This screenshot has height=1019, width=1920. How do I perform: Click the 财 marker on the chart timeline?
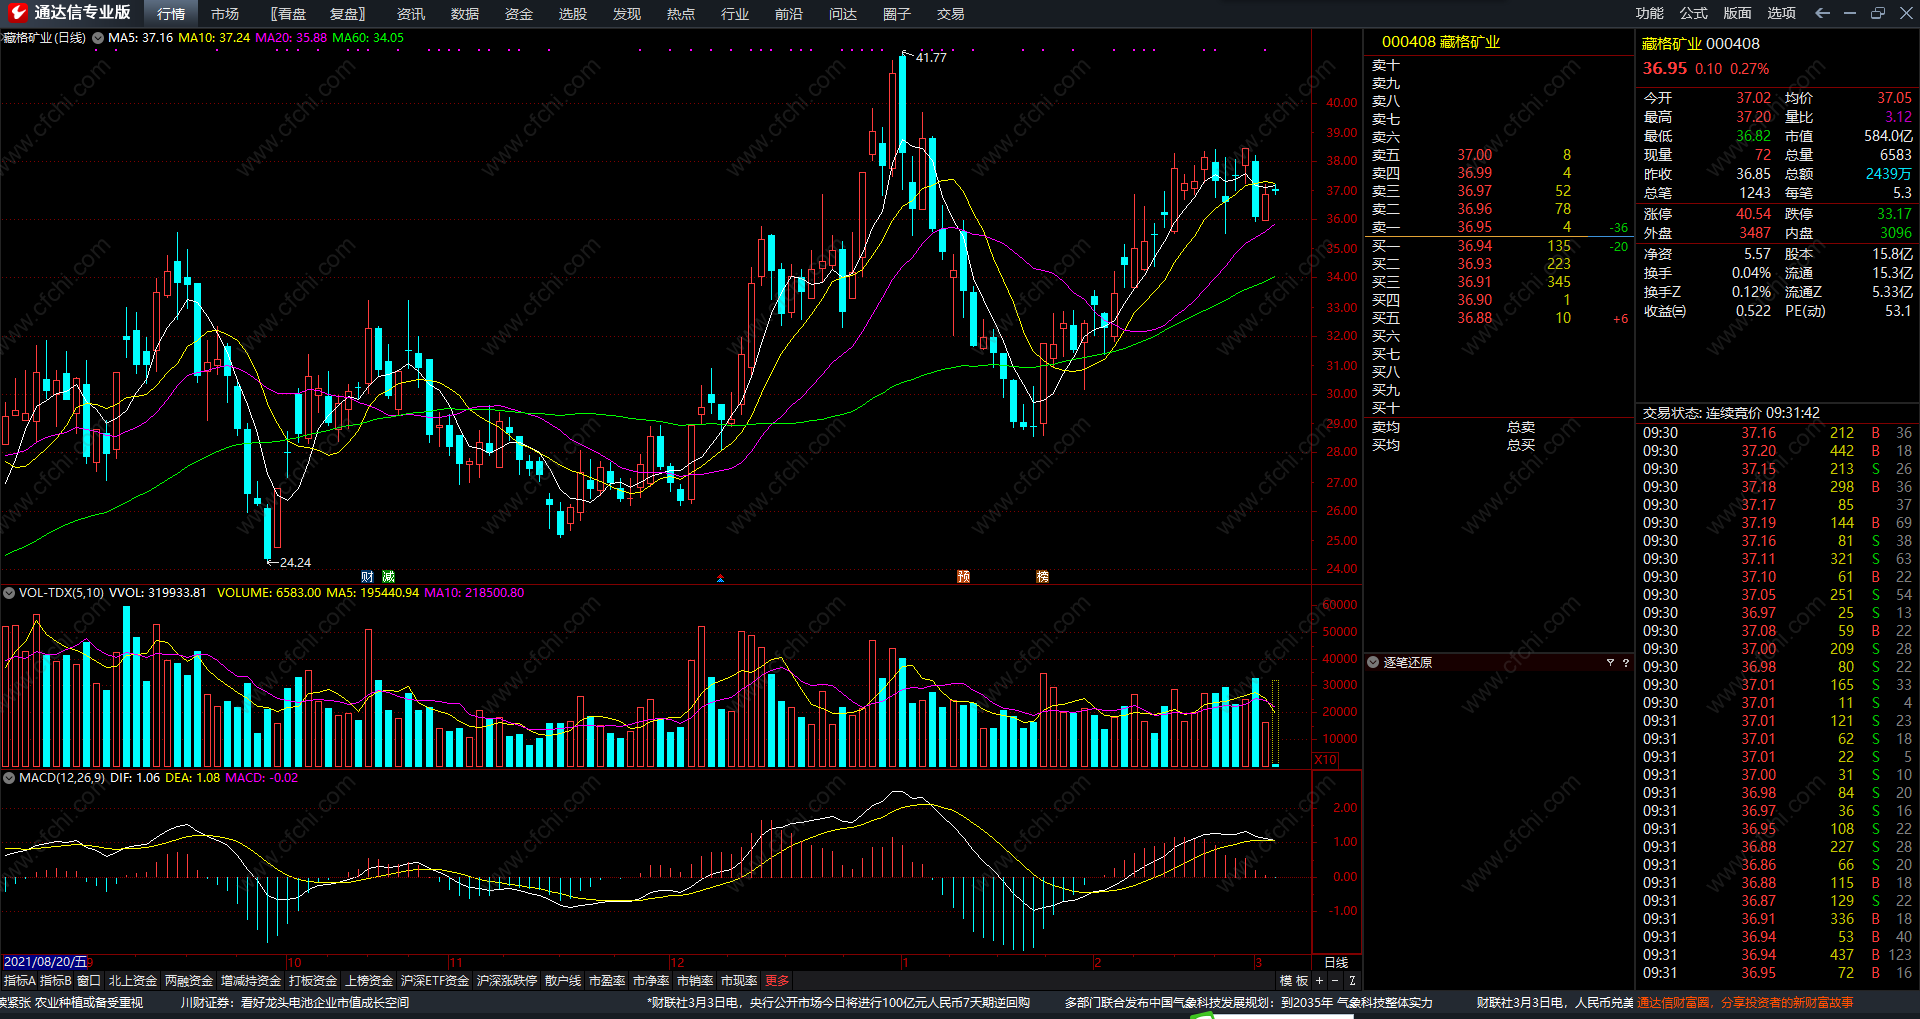pos(367,577)
